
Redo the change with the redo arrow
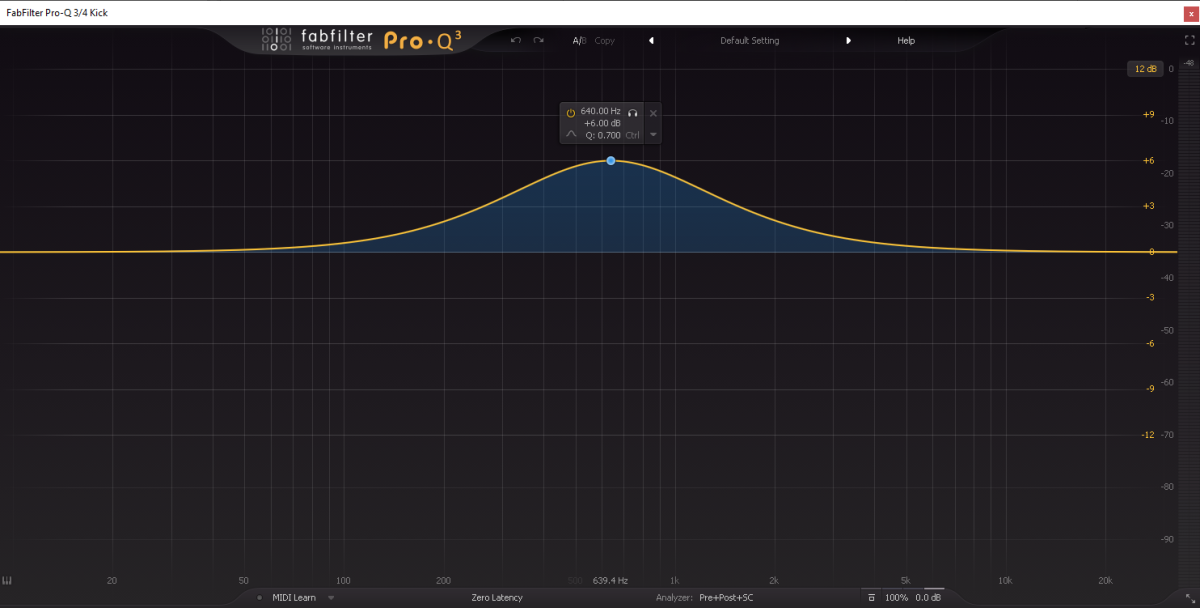point(539,41)
